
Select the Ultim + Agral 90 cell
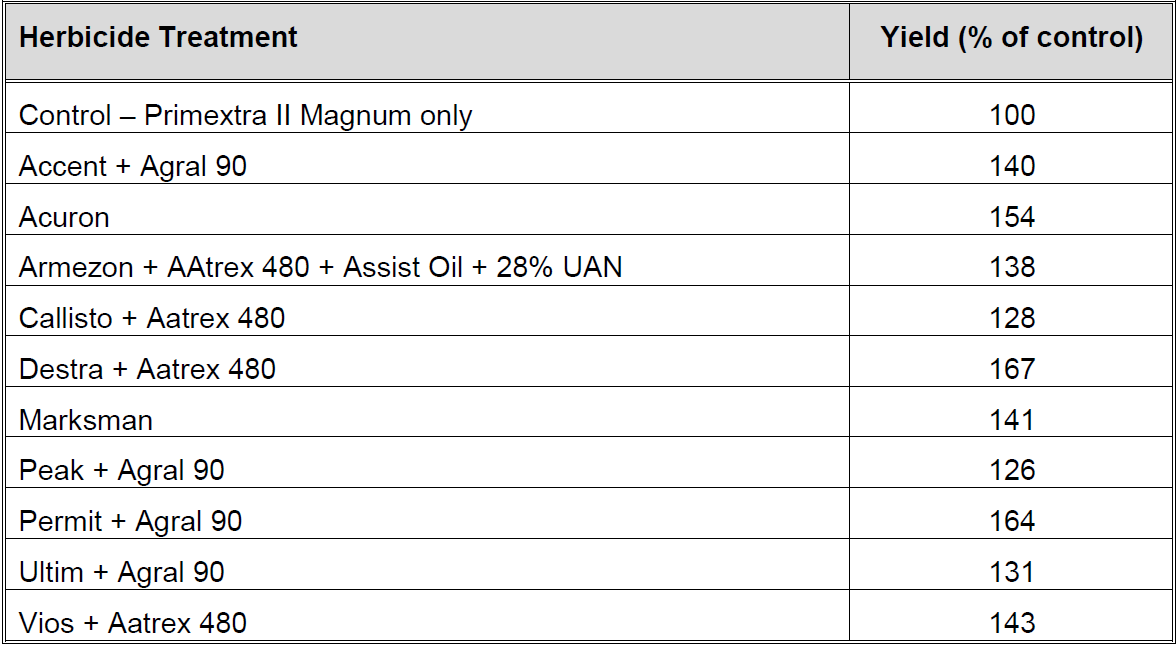[x=122, y=572]
